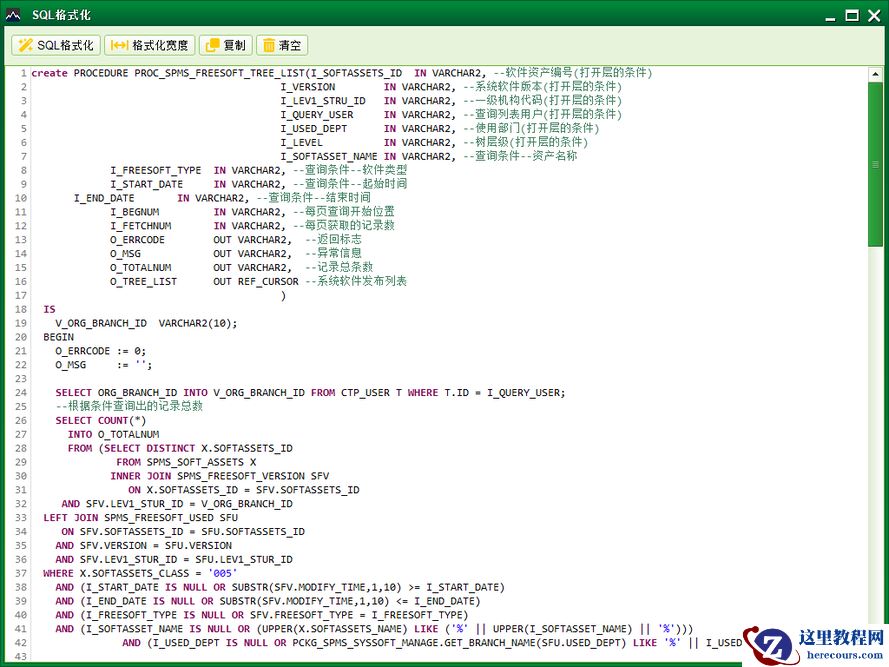The width and height of the screenshot is (889, 667).
Task: Click line number 18 beside the IS keyword
Action: [21, 310]
